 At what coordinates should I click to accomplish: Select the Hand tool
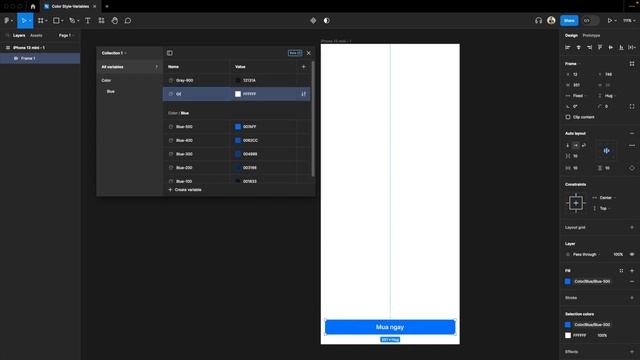[115, 20]
